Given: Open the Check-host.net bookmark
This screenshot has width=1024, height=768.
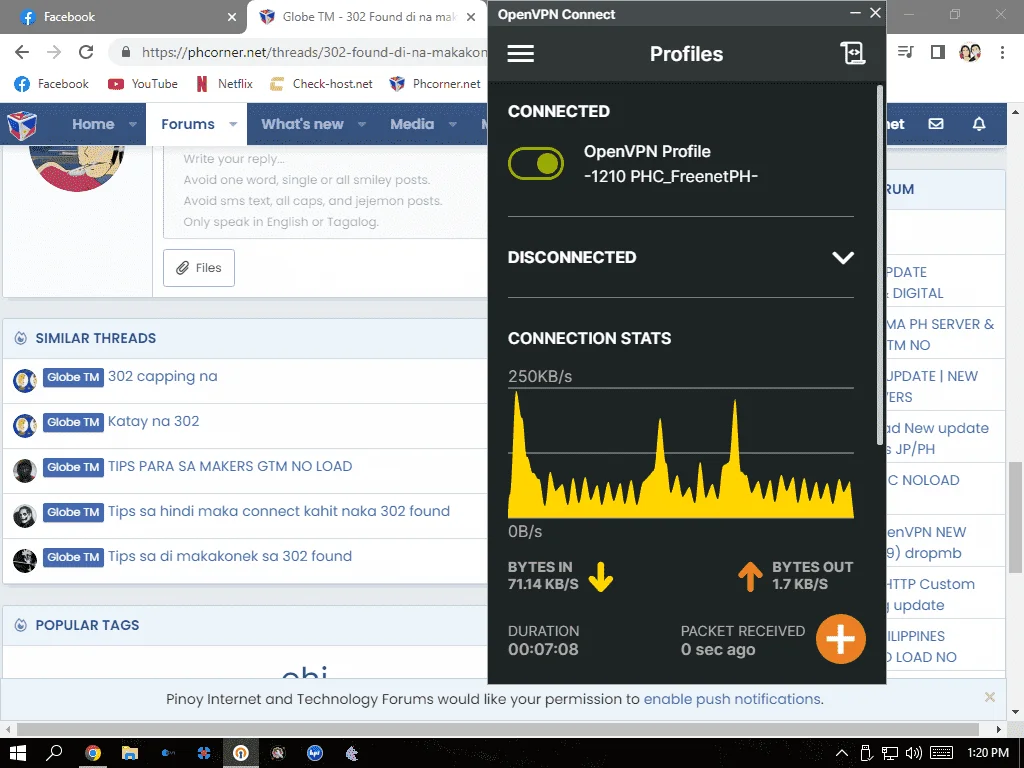Looking at the screenshot, I should pos(321,84).
